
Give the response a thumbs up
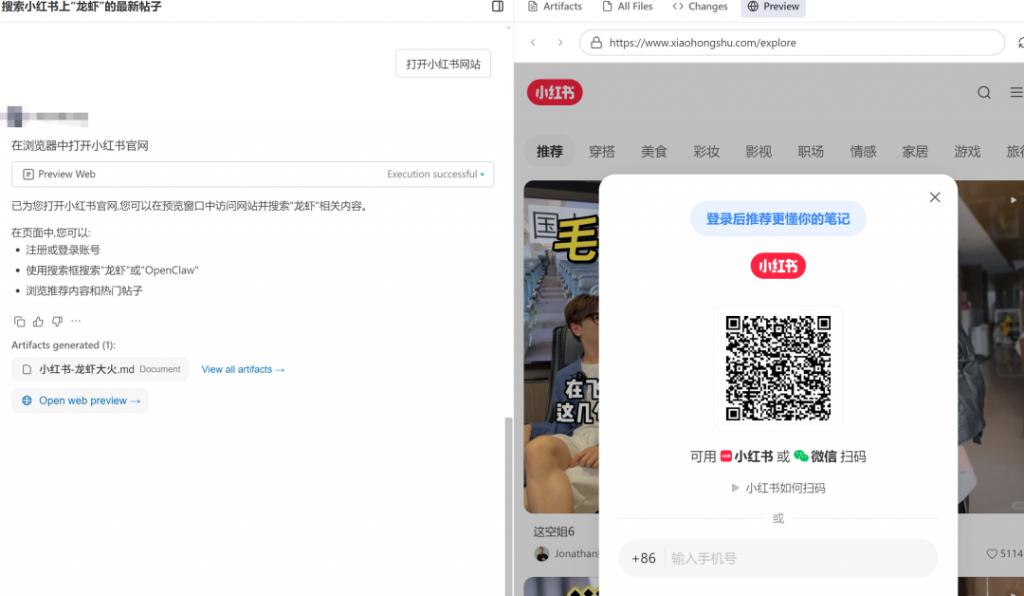point(38,322)
